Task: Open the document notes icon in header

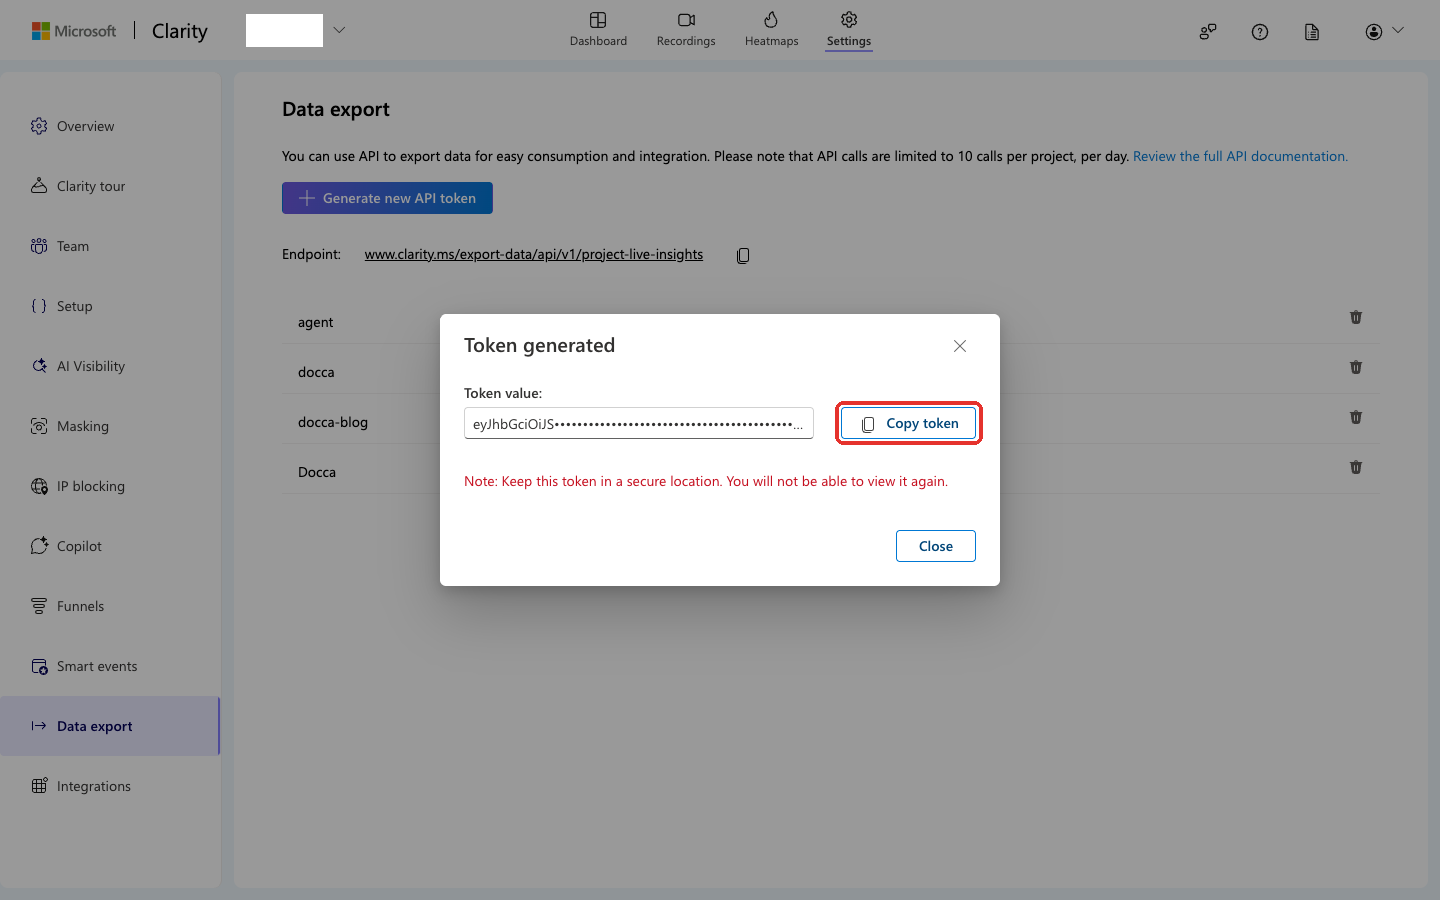Action: [x=1312, y=32]
